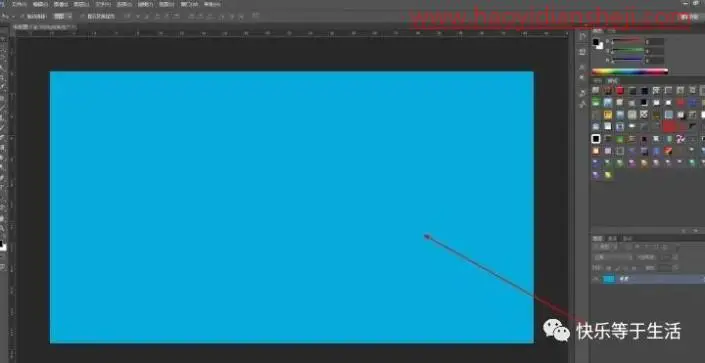Open the layer blend mode dropdown
The image size is (705, 363).
pos(612,258)
